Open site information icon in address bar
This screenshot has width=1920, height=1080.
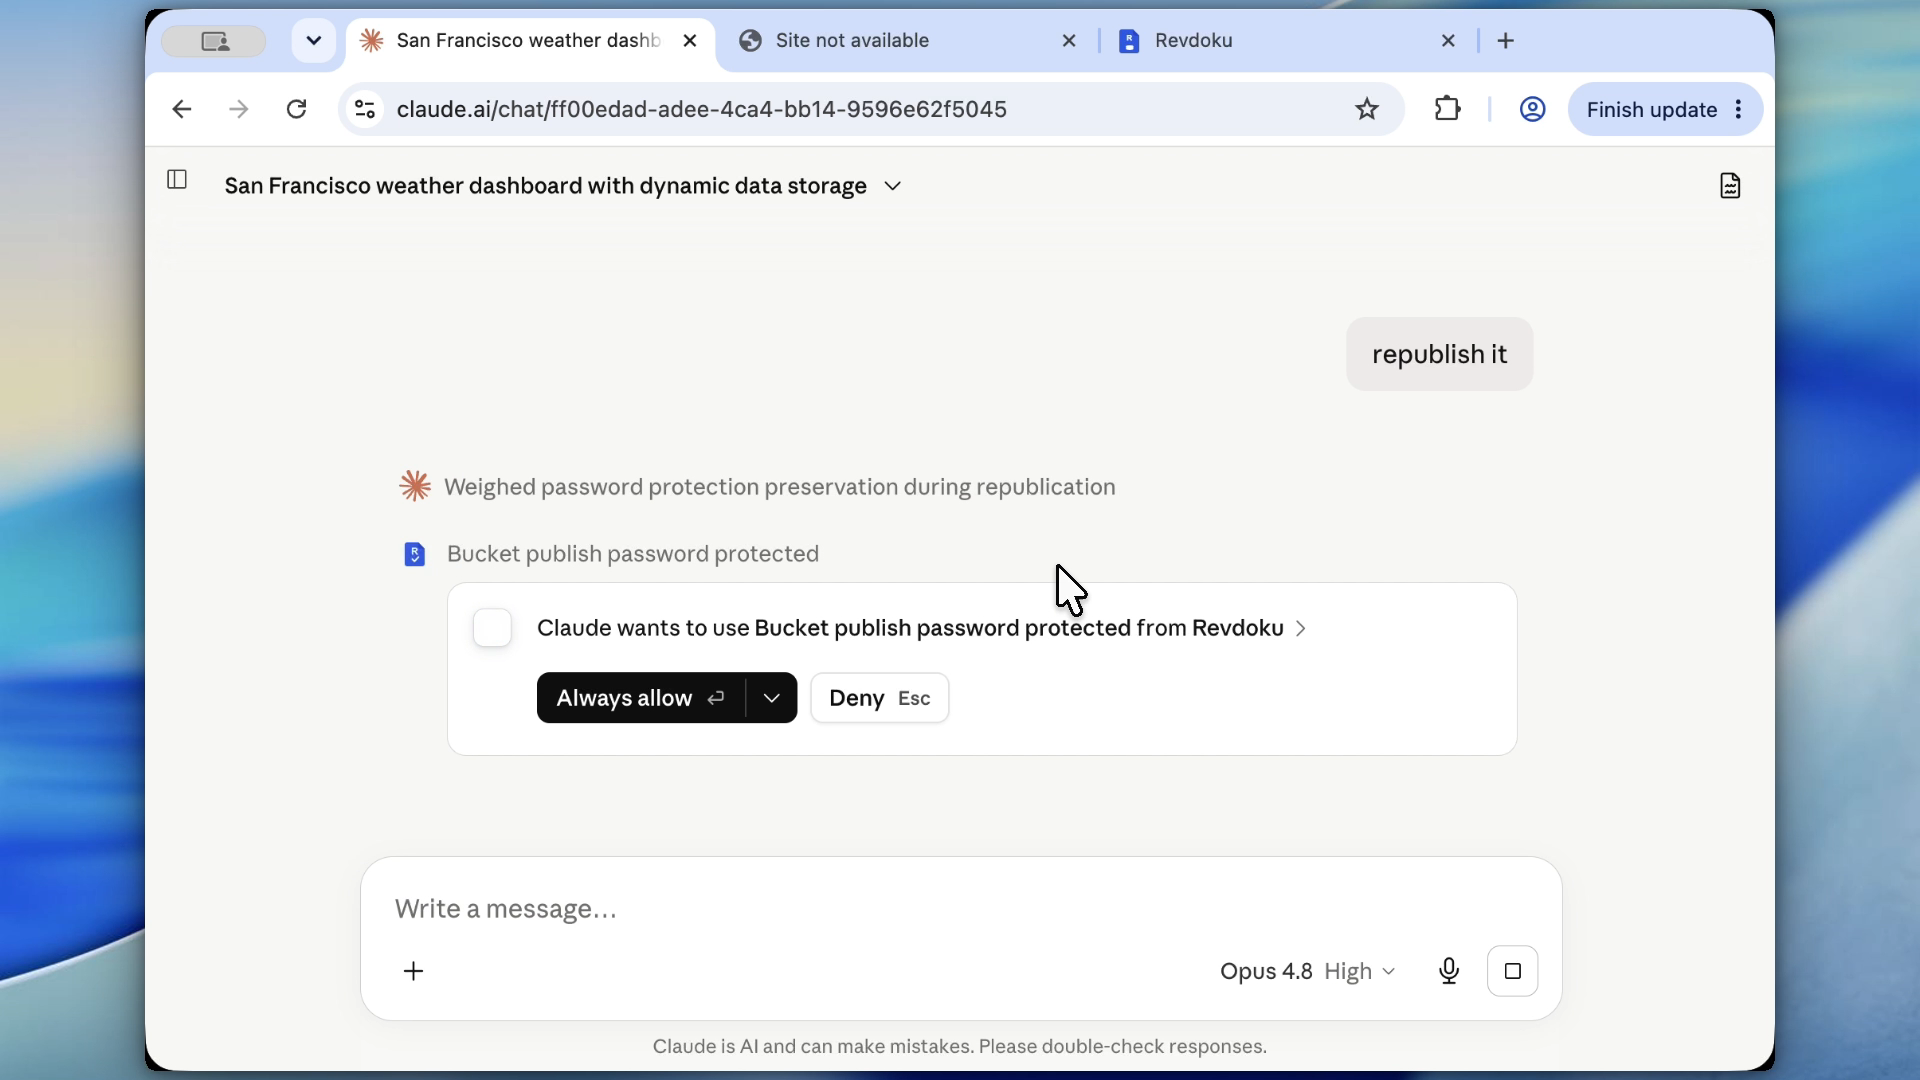[x=365, y=109]
